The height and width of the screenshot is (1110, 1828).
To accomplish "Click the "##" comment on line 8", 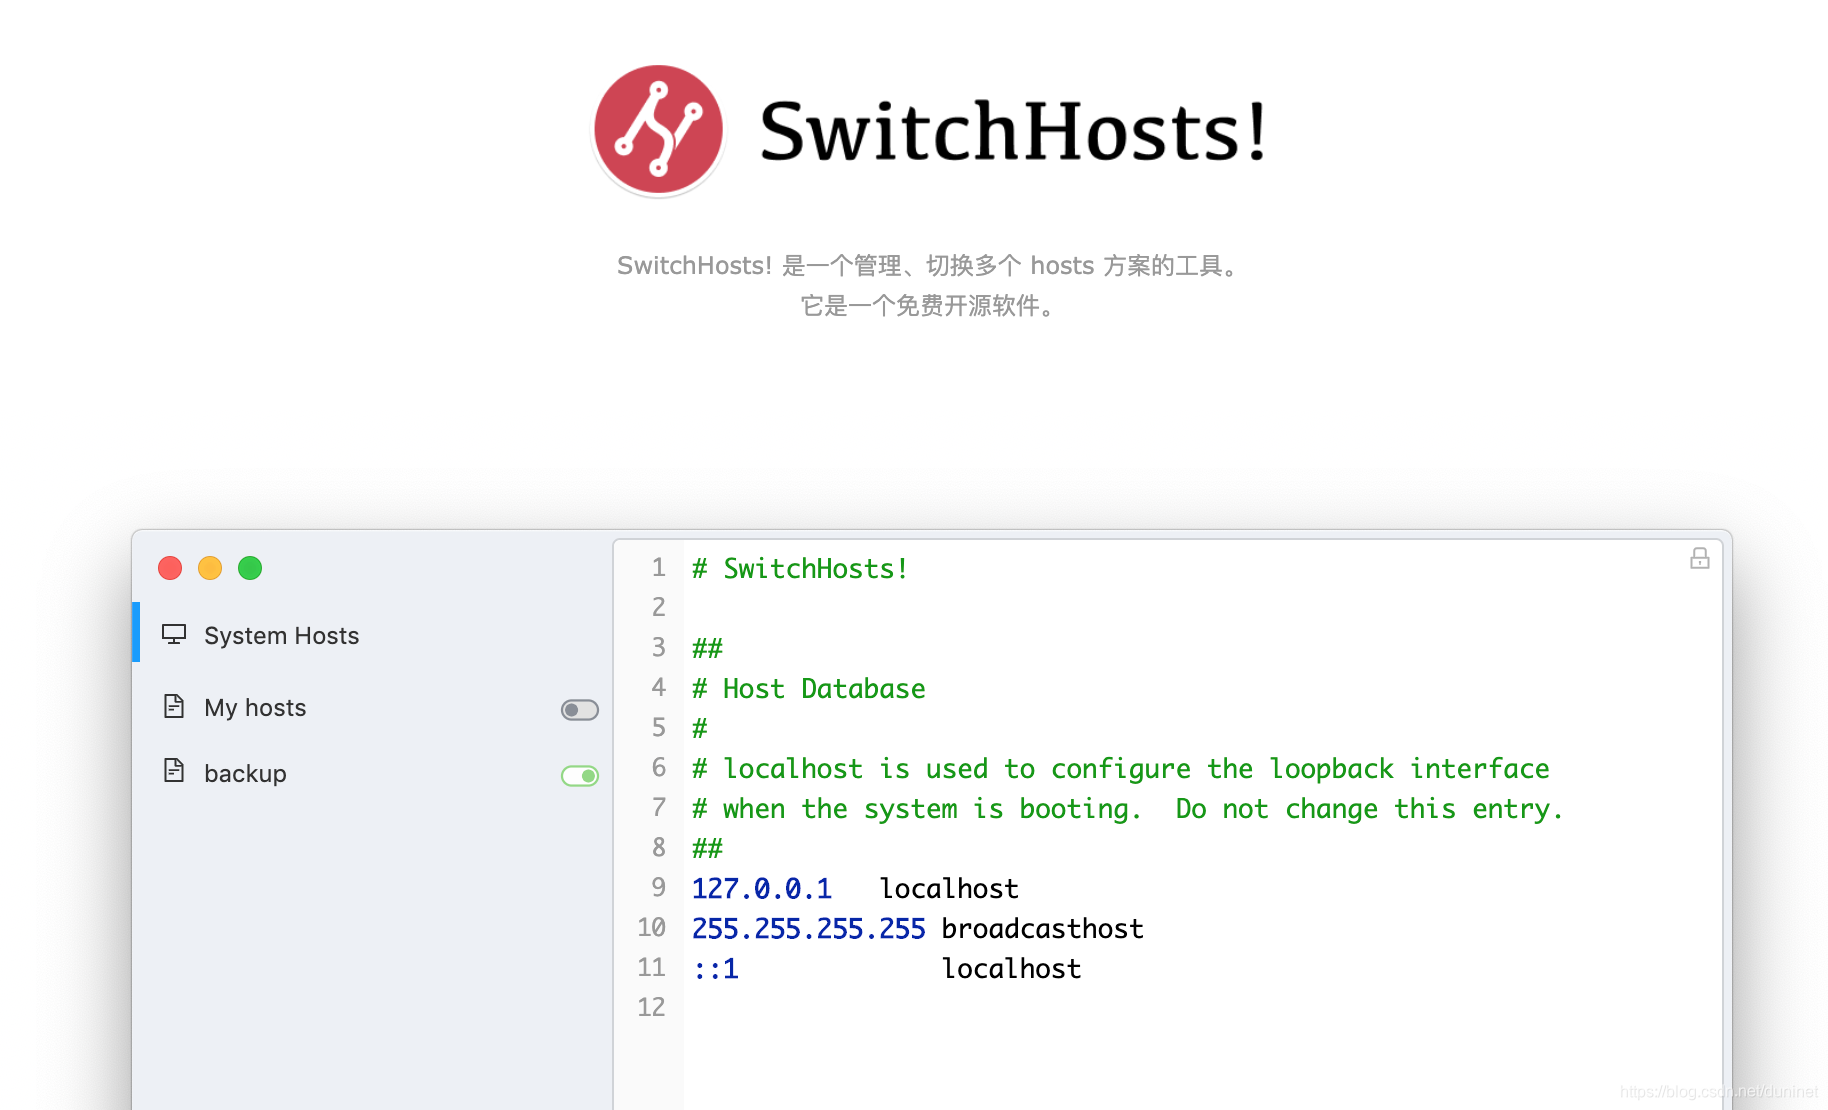I will 707,849.
